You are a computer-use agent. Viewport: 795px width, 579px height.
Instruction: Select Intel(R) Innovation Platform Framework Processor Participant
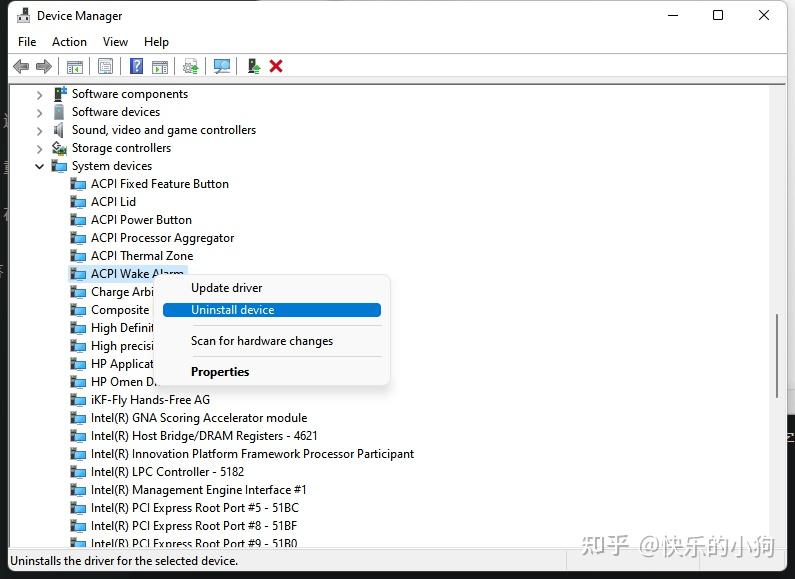252,454
